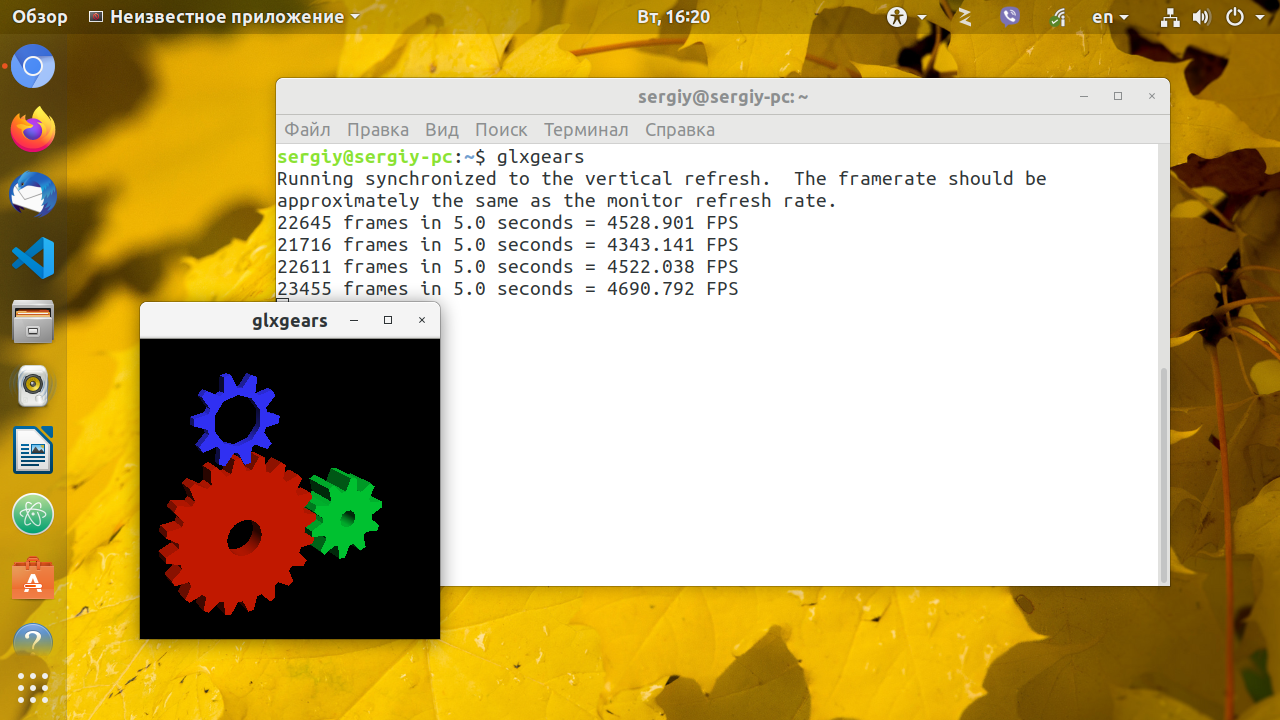
Task: Open the Файл menu in terminal
Action: (x=307, y=130)
